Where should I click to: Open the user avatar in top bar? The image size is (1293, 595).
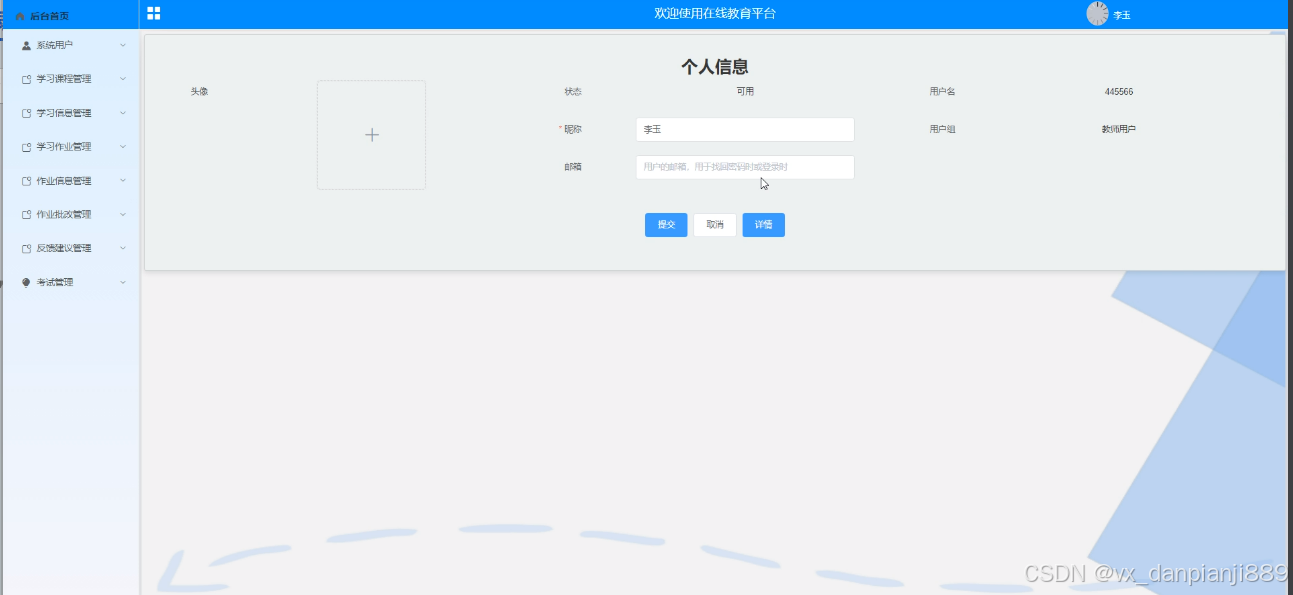(1097, 13)
